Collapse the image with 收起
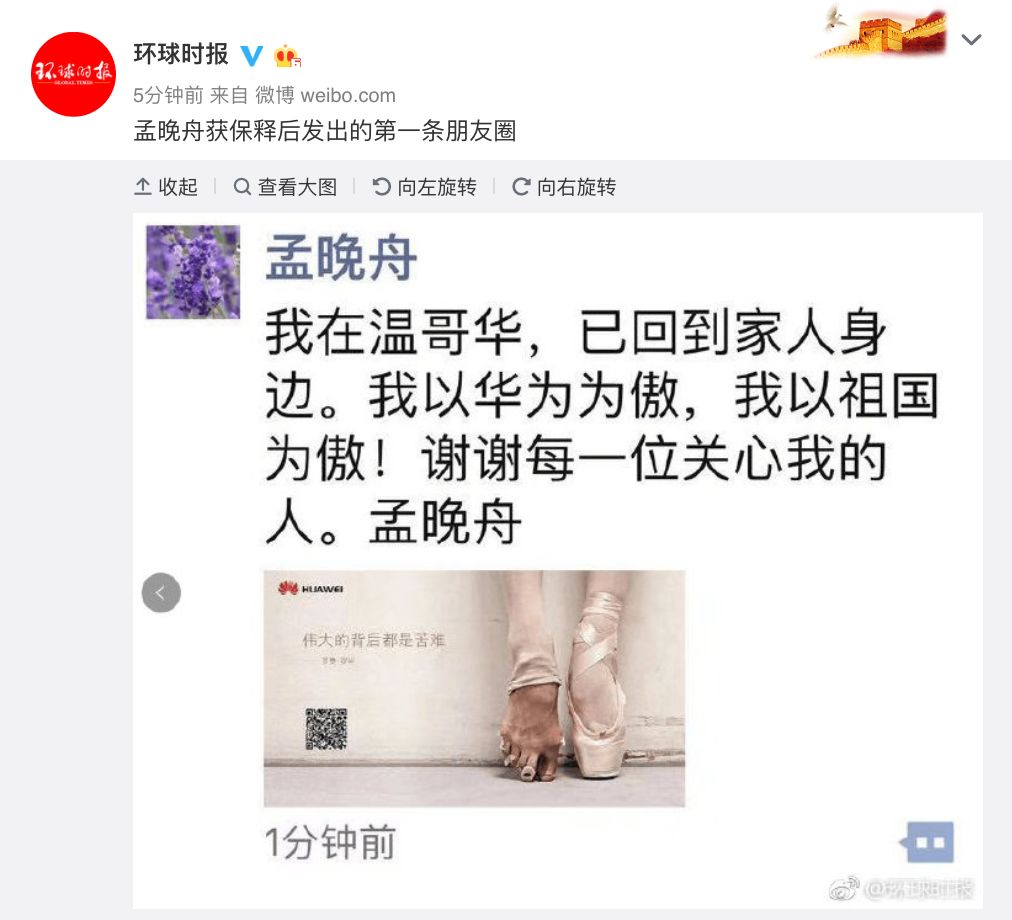This screenshot has width=1012, height=920. pyautogui.click(x=166, y=187)
